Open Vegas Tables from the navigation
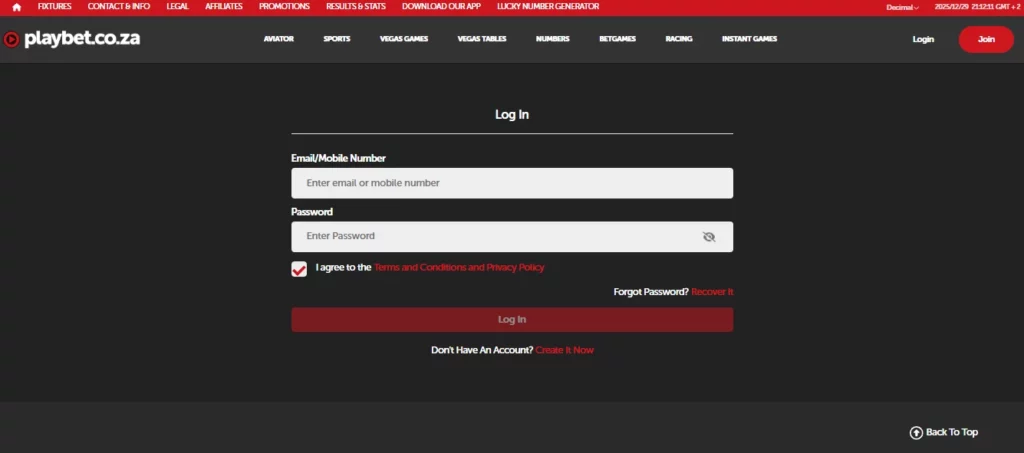The height and width of the screenshot is (453, 1024). [482, 39]
